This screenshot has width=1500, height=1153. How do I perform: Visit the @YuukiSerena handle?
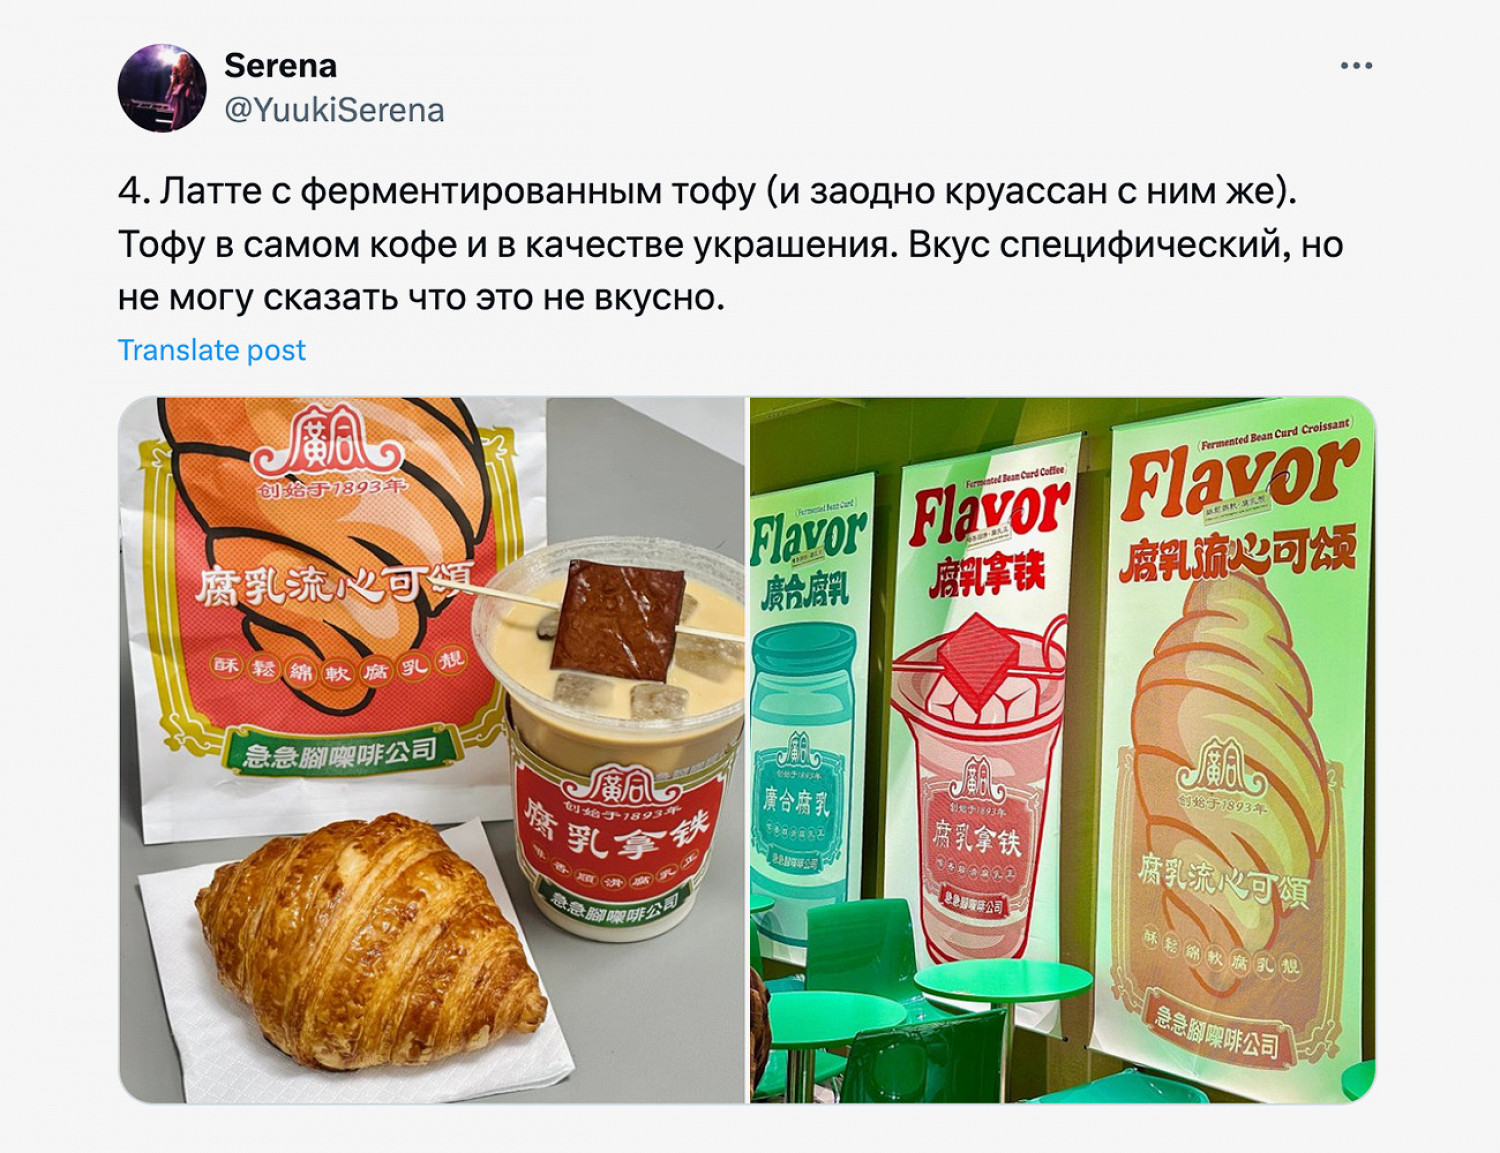334,110
